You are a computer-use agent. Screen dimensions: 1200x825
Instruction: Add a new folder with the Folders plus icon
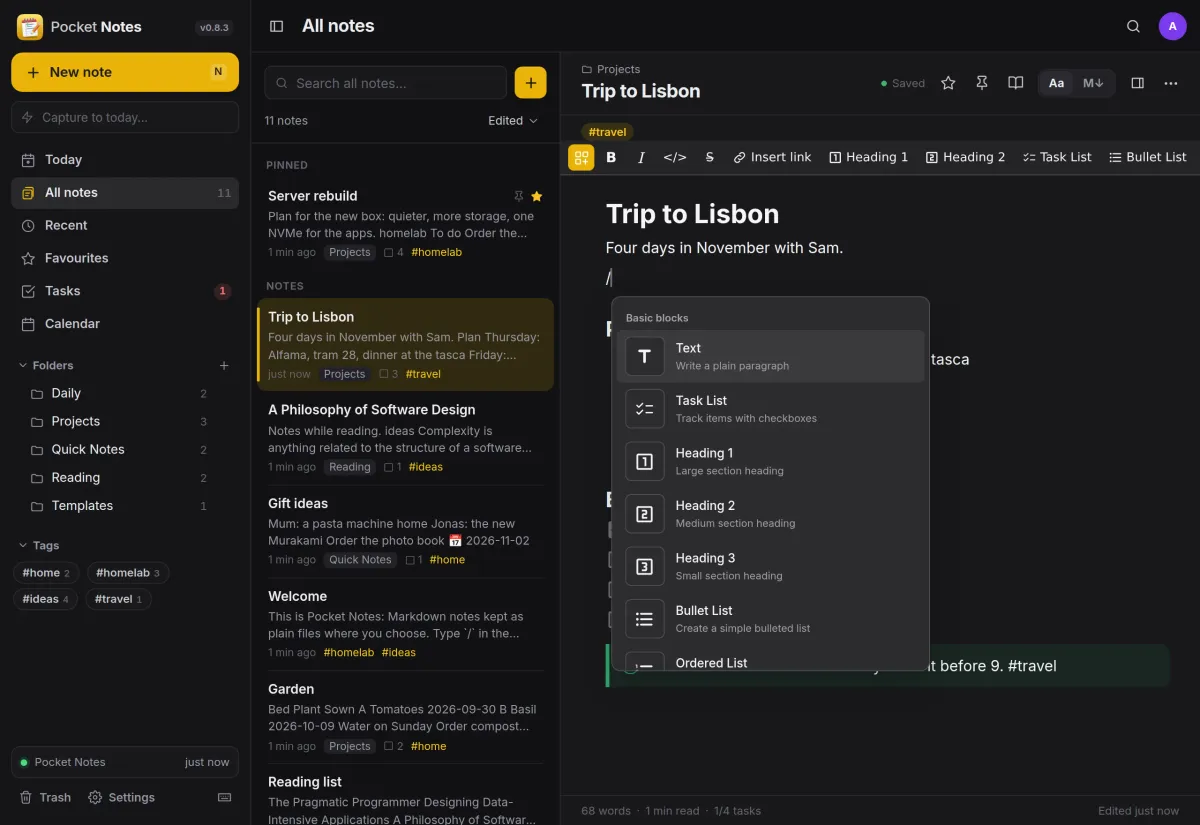pos(224,365)
